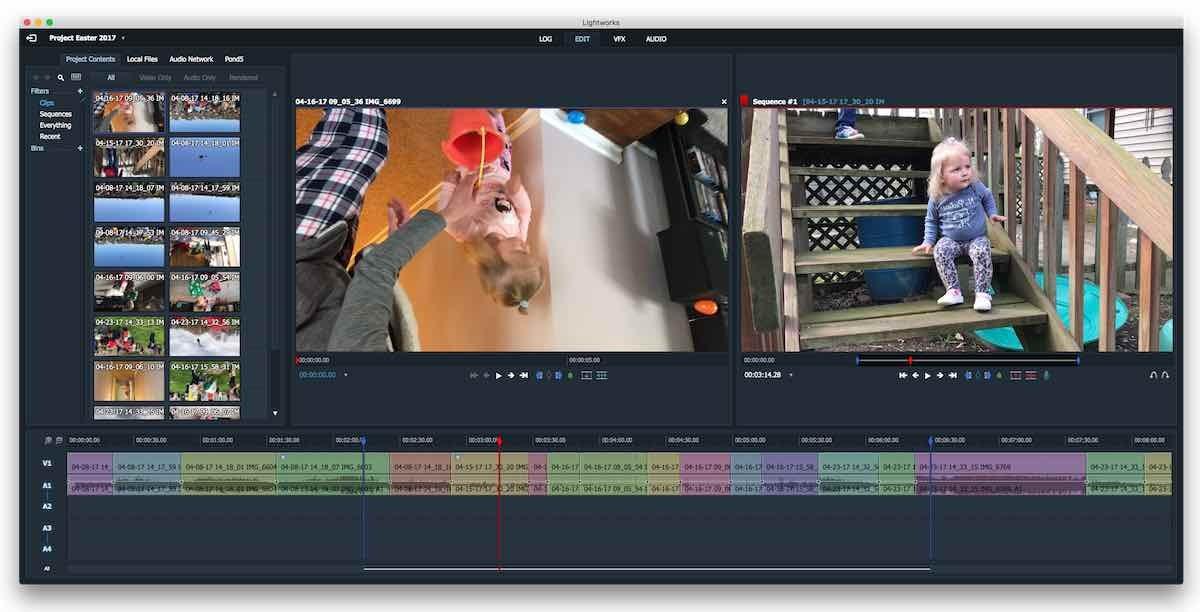
Task: Add a new bin with Bins plus icon
Action: 80,148
